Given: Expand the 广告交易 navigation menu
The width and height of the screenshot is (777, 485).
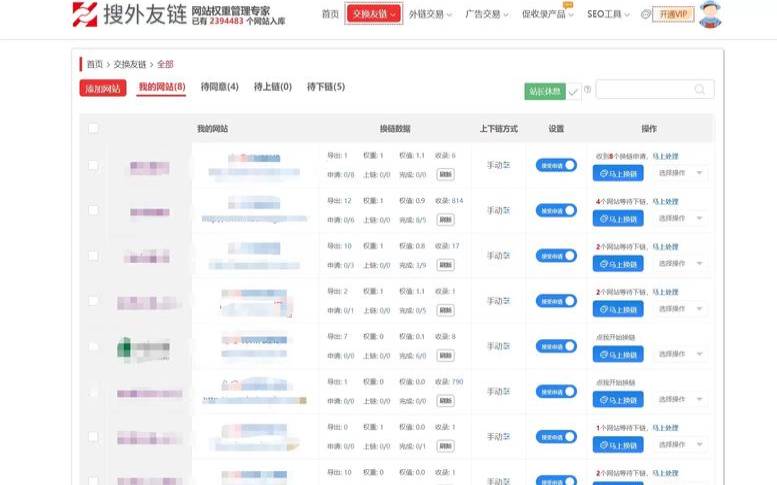Looking at the screenshot, I should tap(487, 14).
